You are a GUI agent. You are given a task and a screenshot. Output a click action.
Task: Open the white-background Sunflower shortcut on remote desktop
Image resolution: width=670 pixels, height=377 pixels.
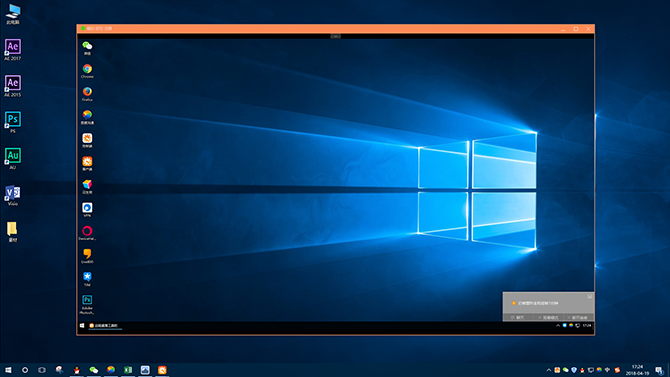point(87,140)
